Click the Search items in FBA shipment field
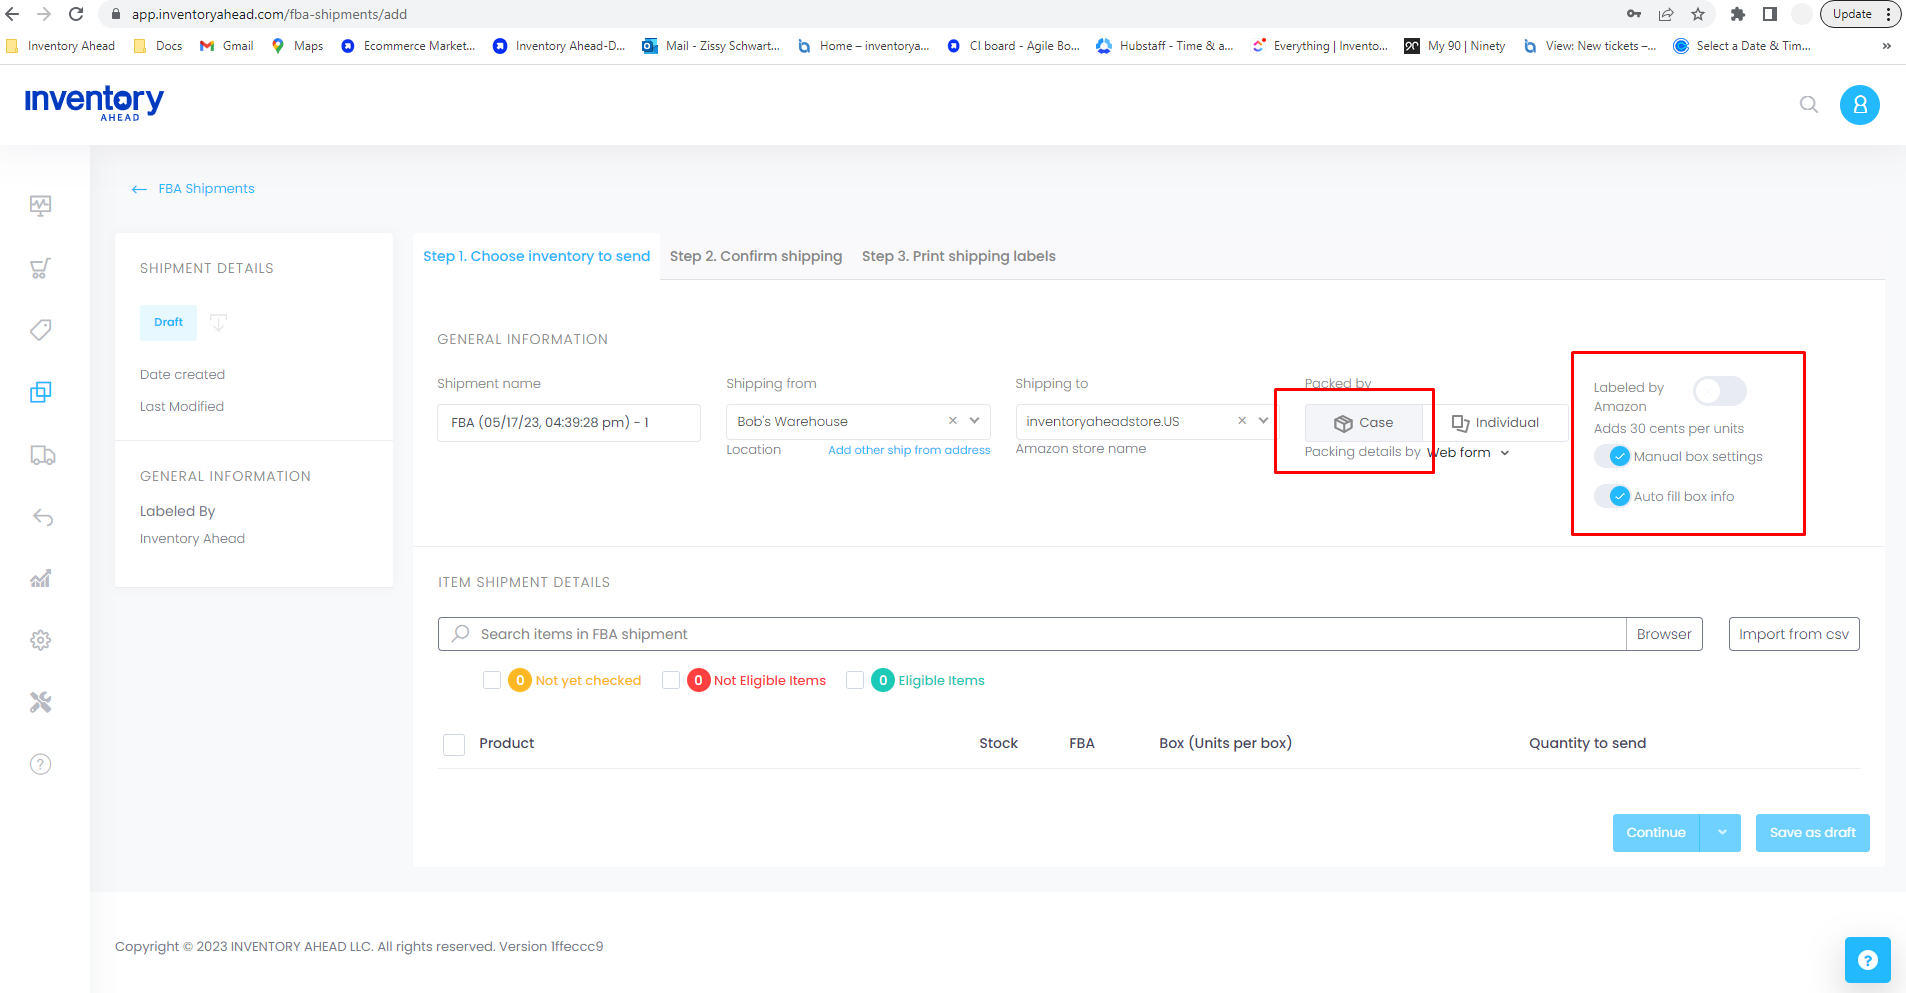Viewport: 1906px width, 993px height. click(x=1030, y=634)
